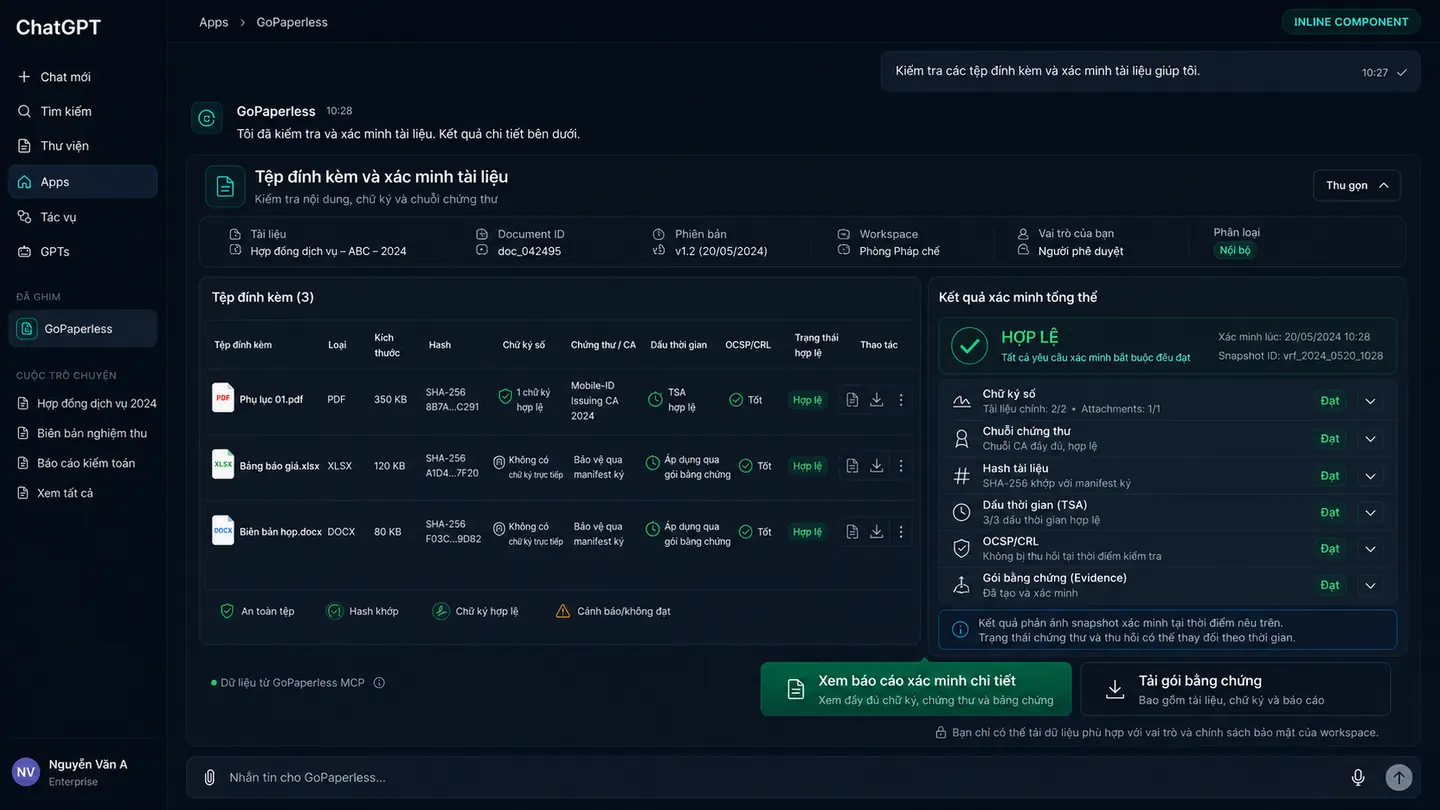Click info icon beside GoPaperless MCP

click(379, 683)
